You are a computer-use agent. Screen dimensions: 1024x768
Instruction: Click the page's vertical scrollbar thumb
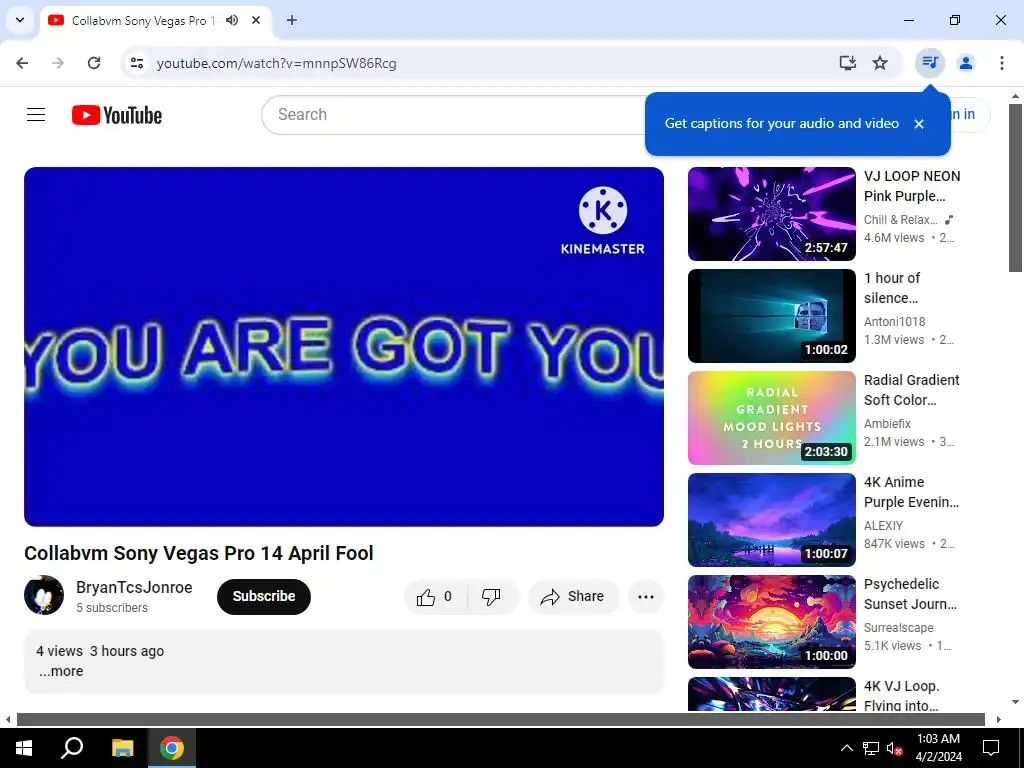click(1015, 187)
